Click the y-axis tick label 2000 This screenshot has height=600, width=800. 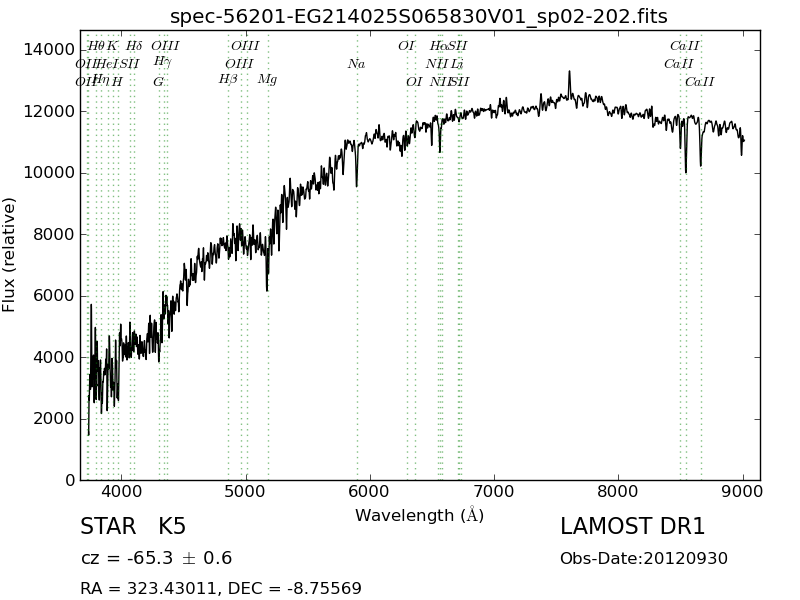pyautogui.click(x=54, y=419)
